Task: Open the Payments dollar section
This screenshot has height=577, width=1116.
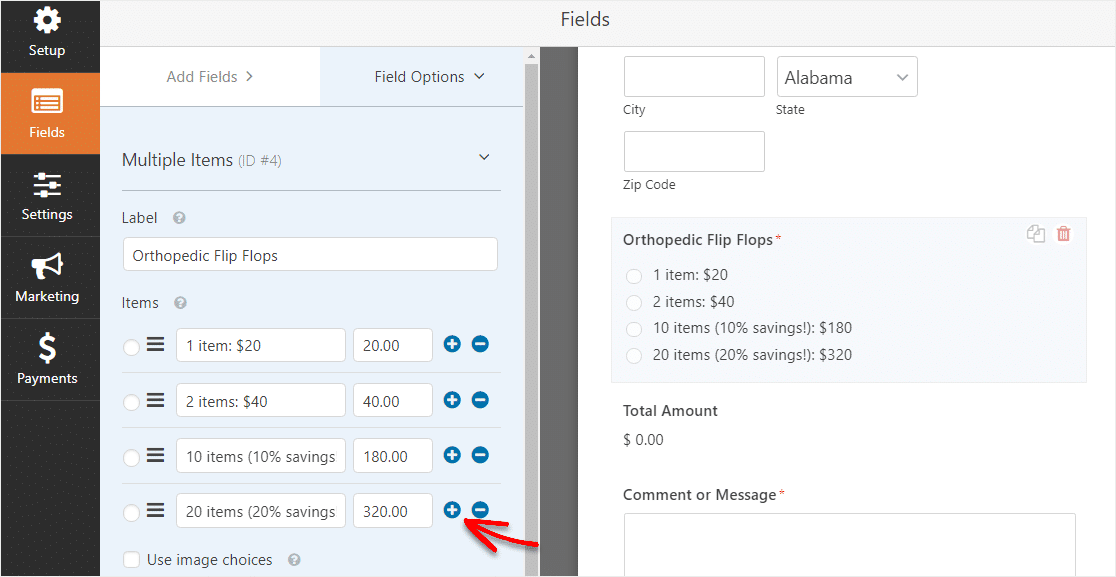Action: [x=47, y=359]
